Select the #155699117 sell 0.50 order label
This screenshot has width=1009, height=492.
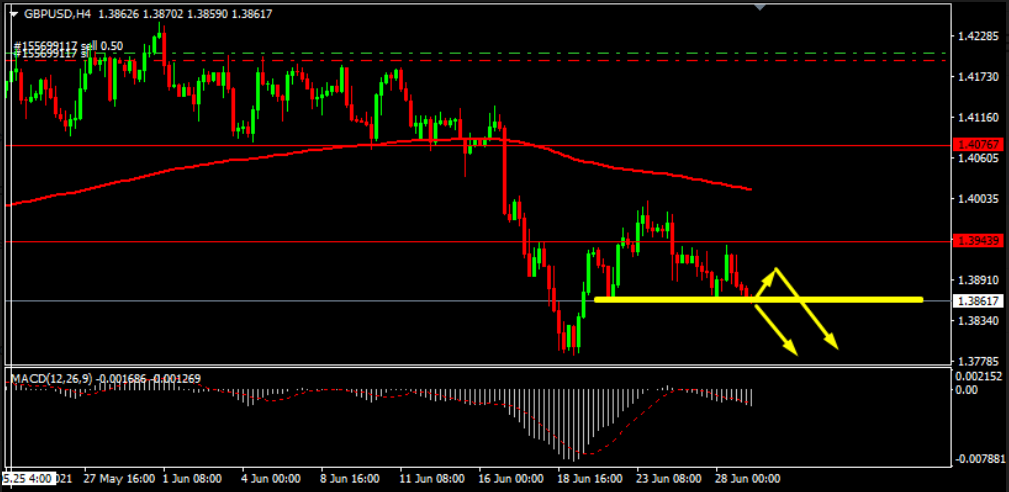tap(70, 46)
